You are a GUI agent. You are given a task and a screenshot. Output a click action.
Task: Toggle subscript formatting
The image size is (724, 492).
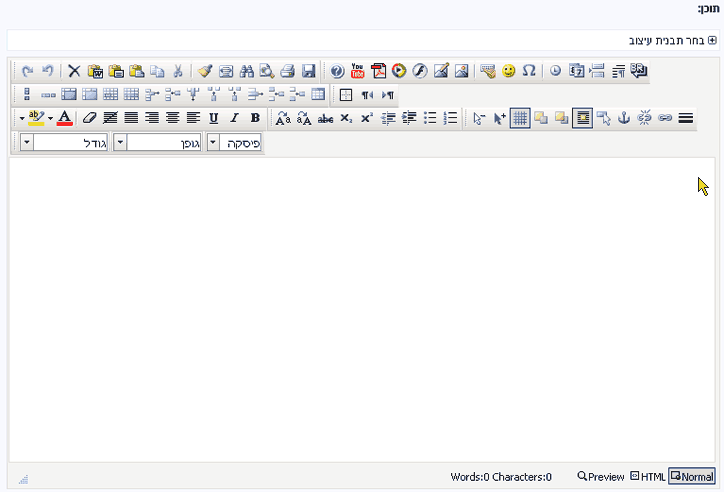point(346,119)
